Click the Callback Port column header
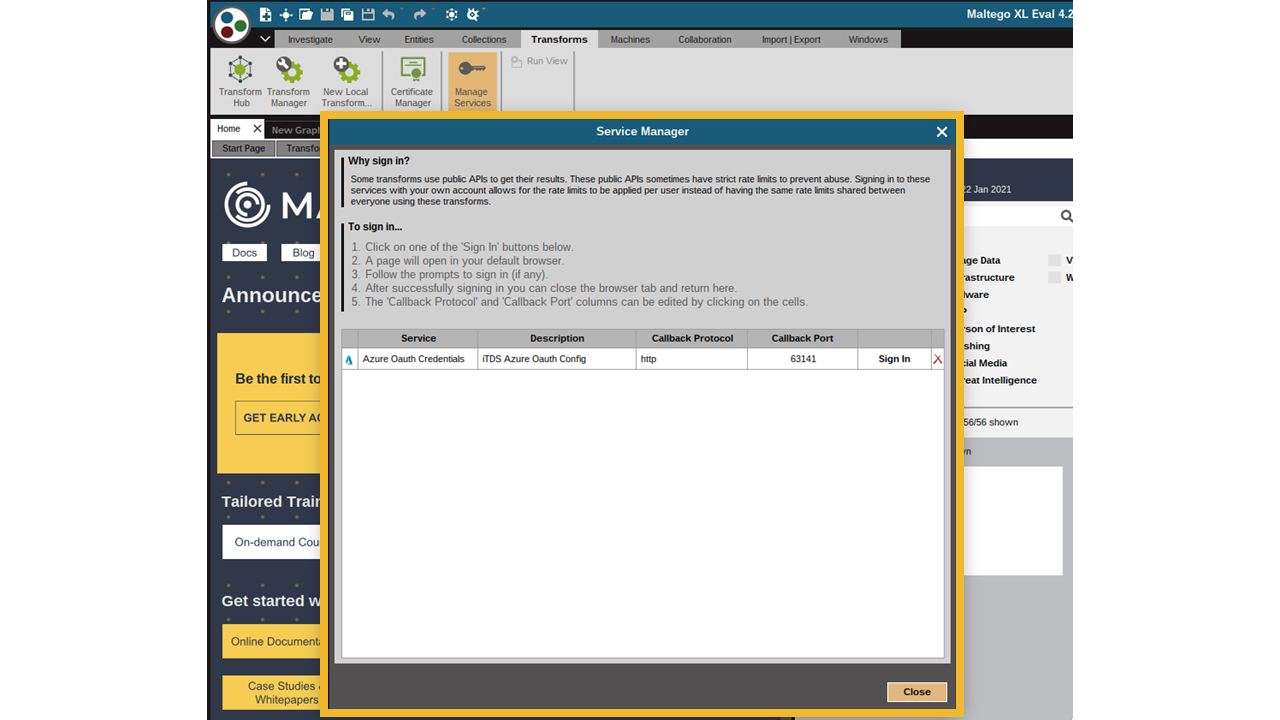This screenshot has height=720, width=1280. [802, 338]
